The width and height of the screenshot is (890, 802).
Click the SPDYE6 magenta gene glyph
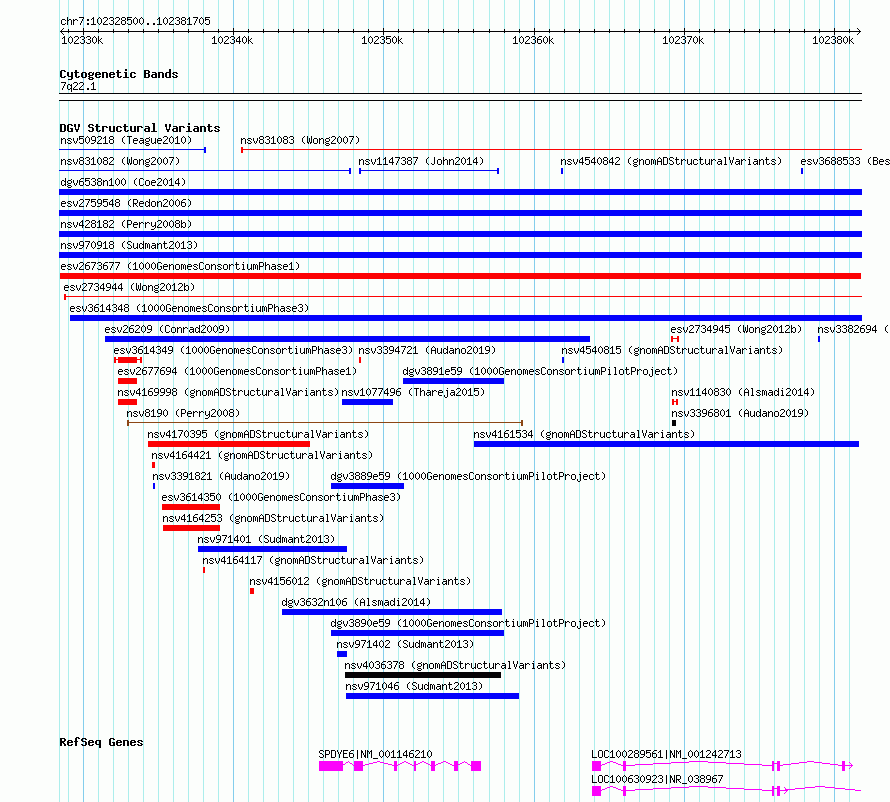coord(400,766)
